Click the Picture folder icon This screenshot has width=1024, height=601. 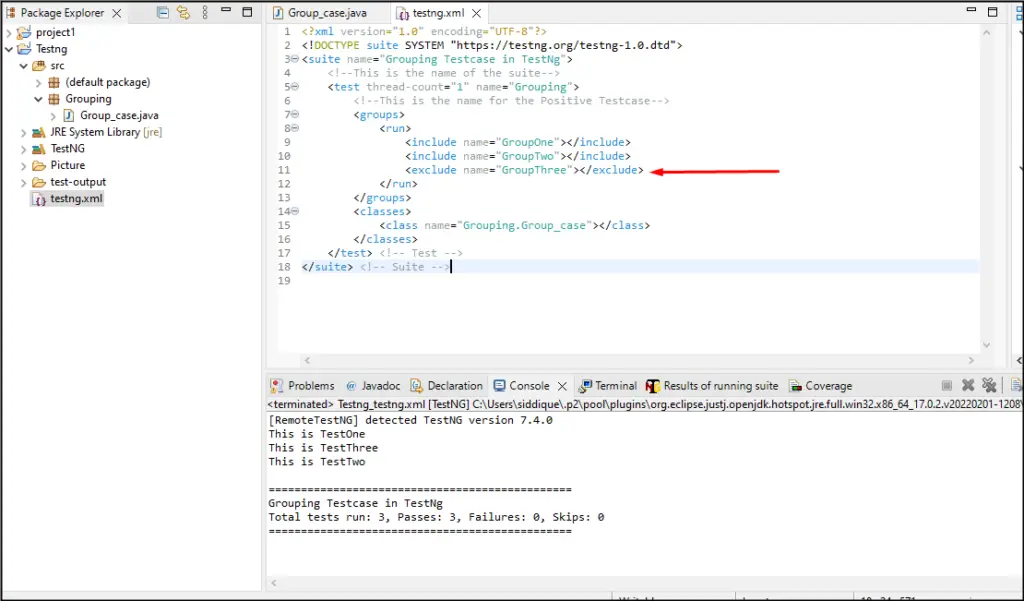[x=39, y=165]
